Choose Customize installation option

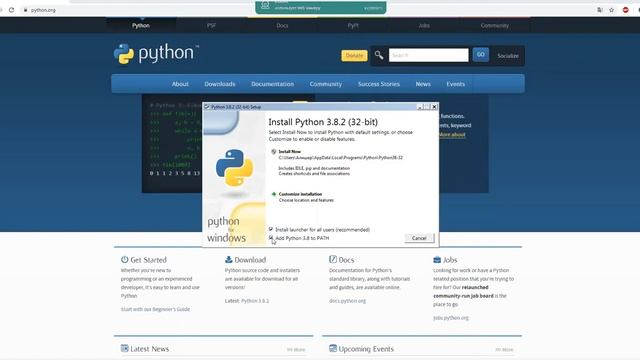click(x=300, y=194)
